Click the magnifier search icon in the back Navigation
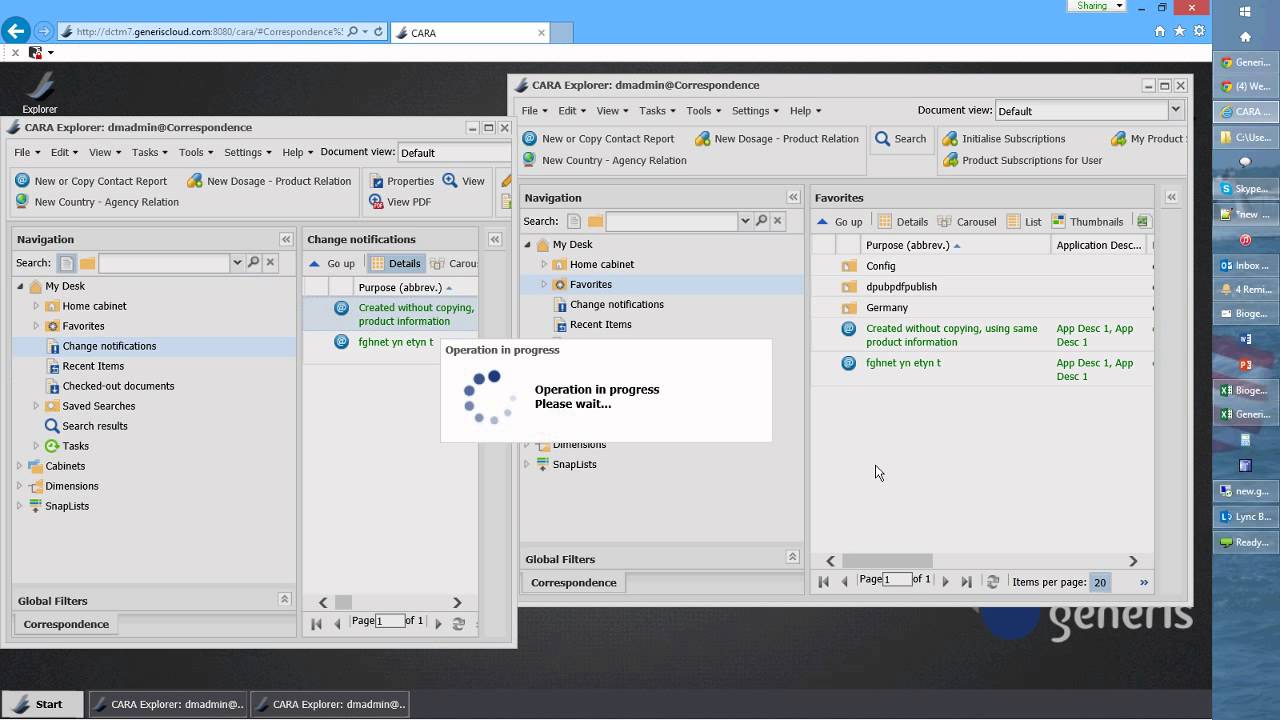The height and width of the screenshot is (720, 1280). [x=253, y=263]
